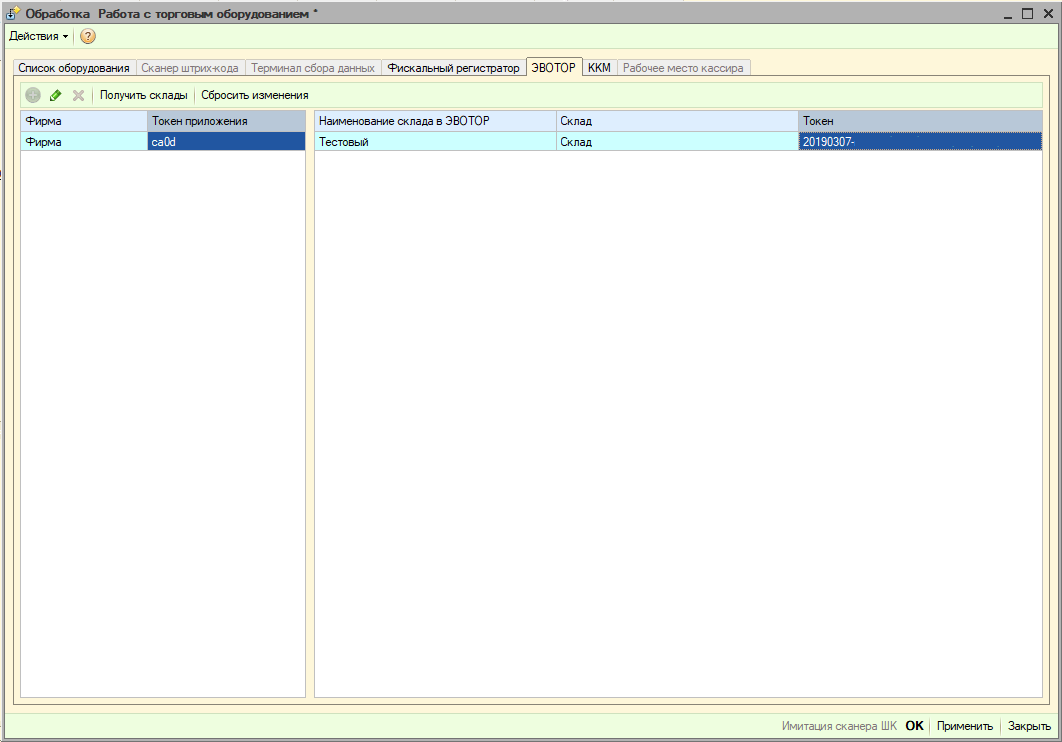Open the Фискальный регистратор tab
This screenshot has width=1062, height=742.
coord(454,68)
